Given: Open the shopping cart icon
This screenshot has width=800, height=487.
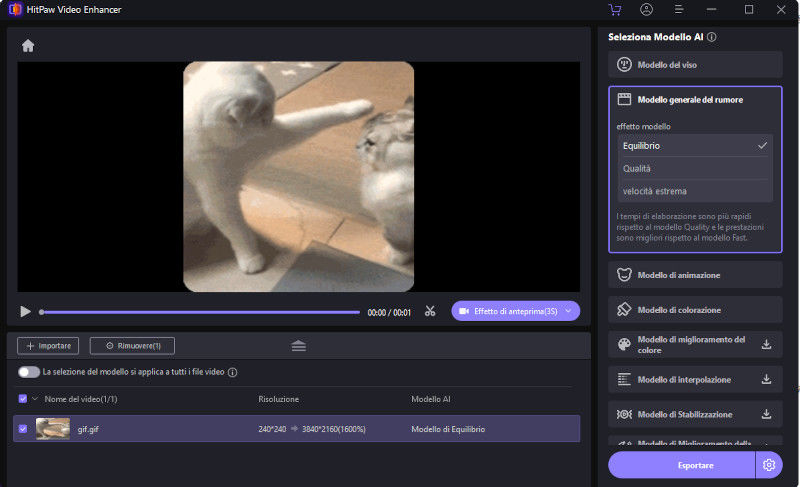Looking at the screenshot, I should point(614,10).
